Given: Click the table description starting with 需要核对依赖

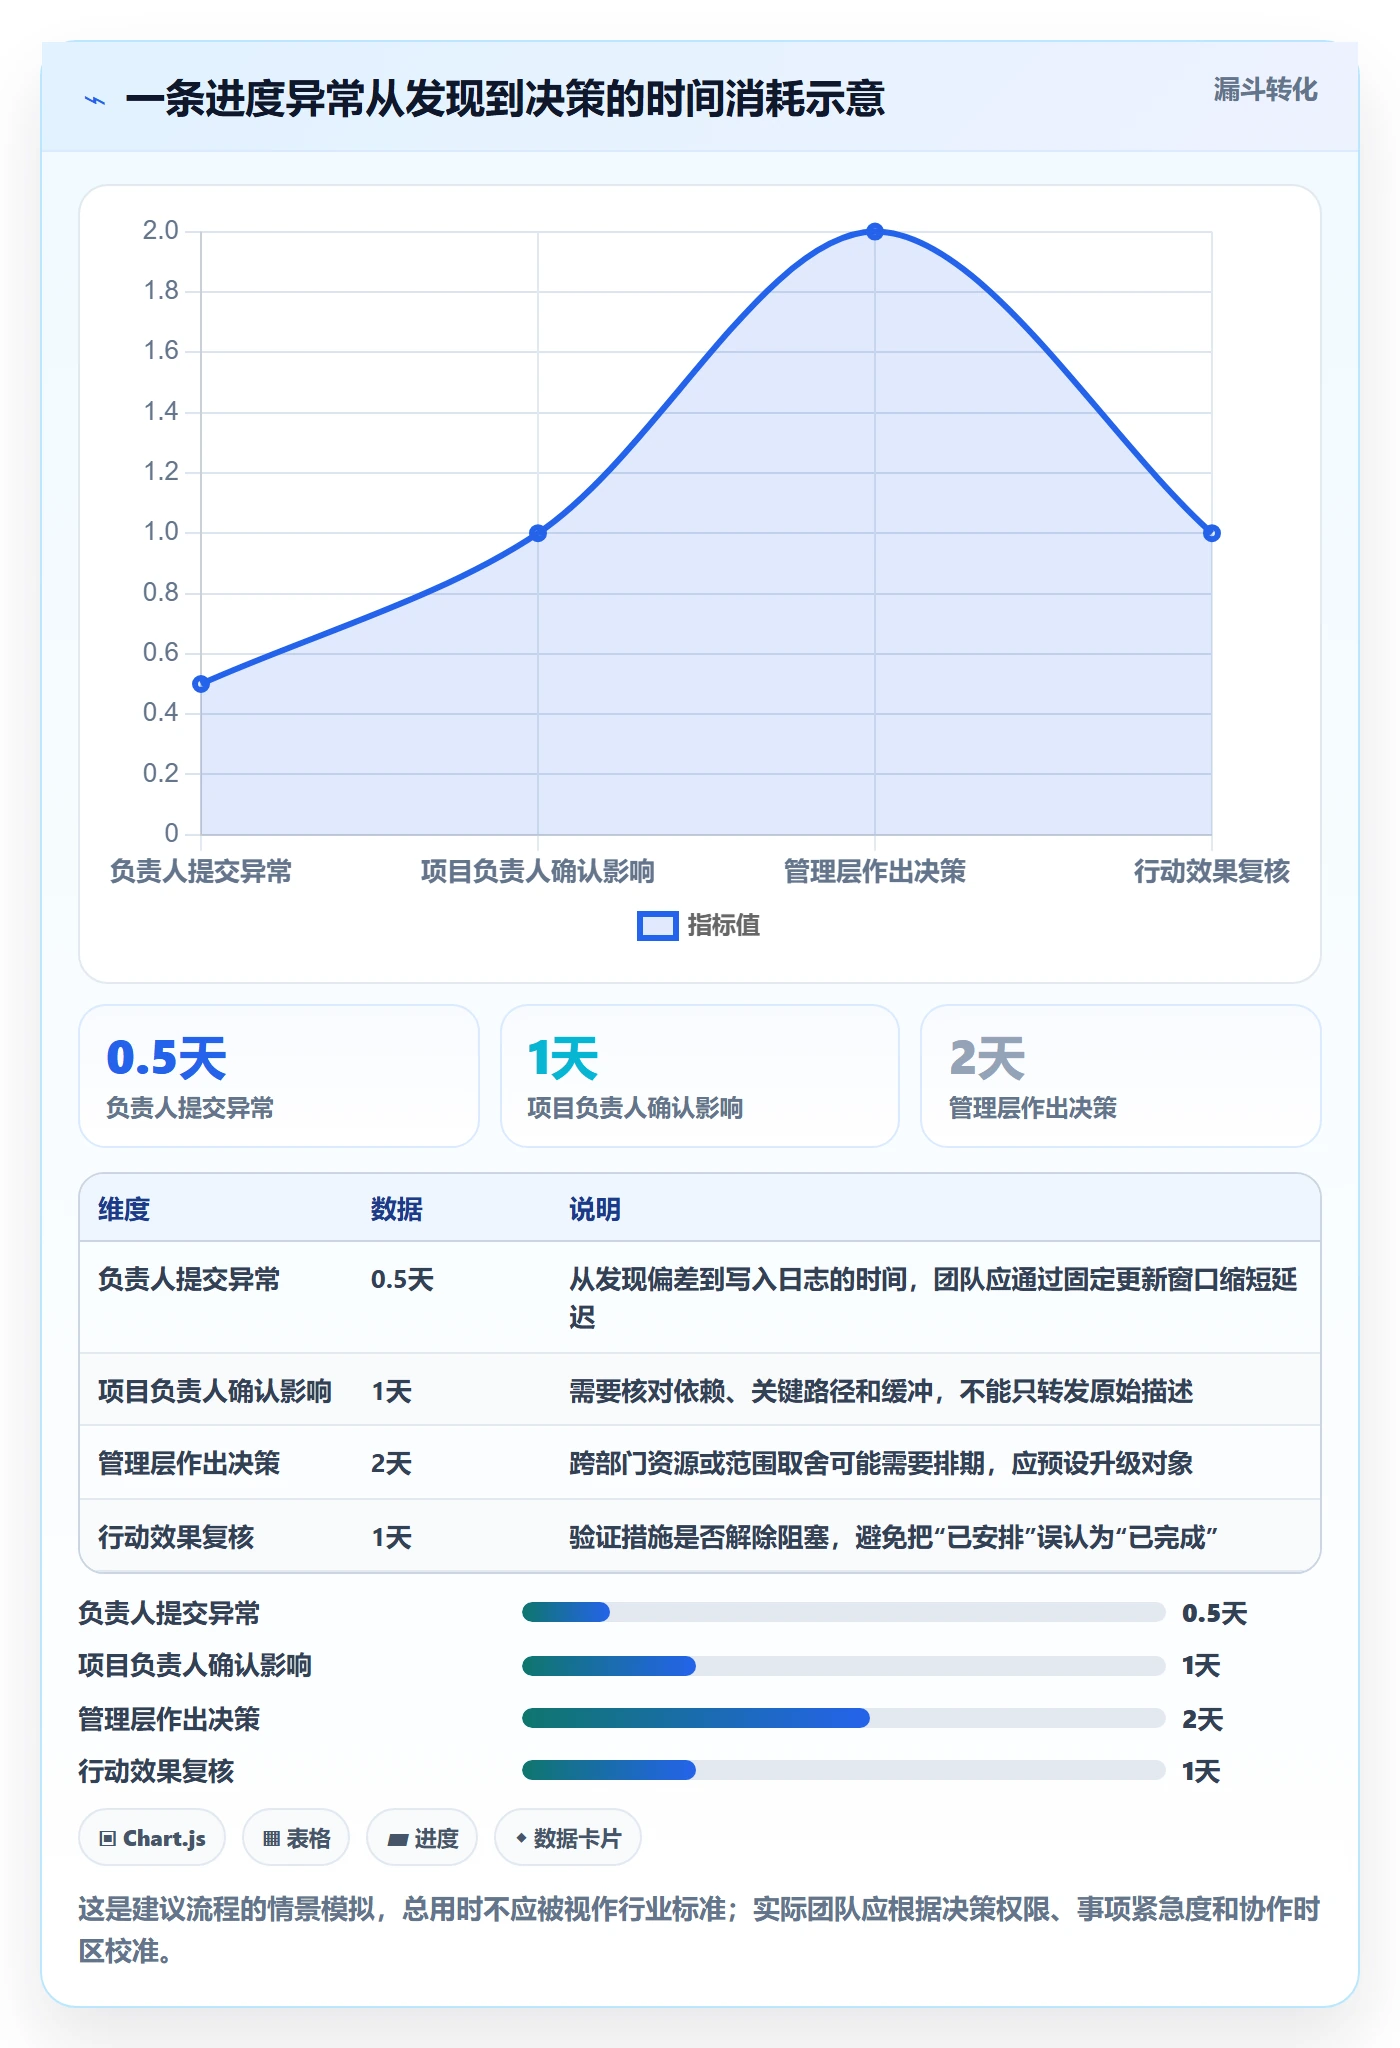Looking at the screenshot, I should coord(881,1391).
